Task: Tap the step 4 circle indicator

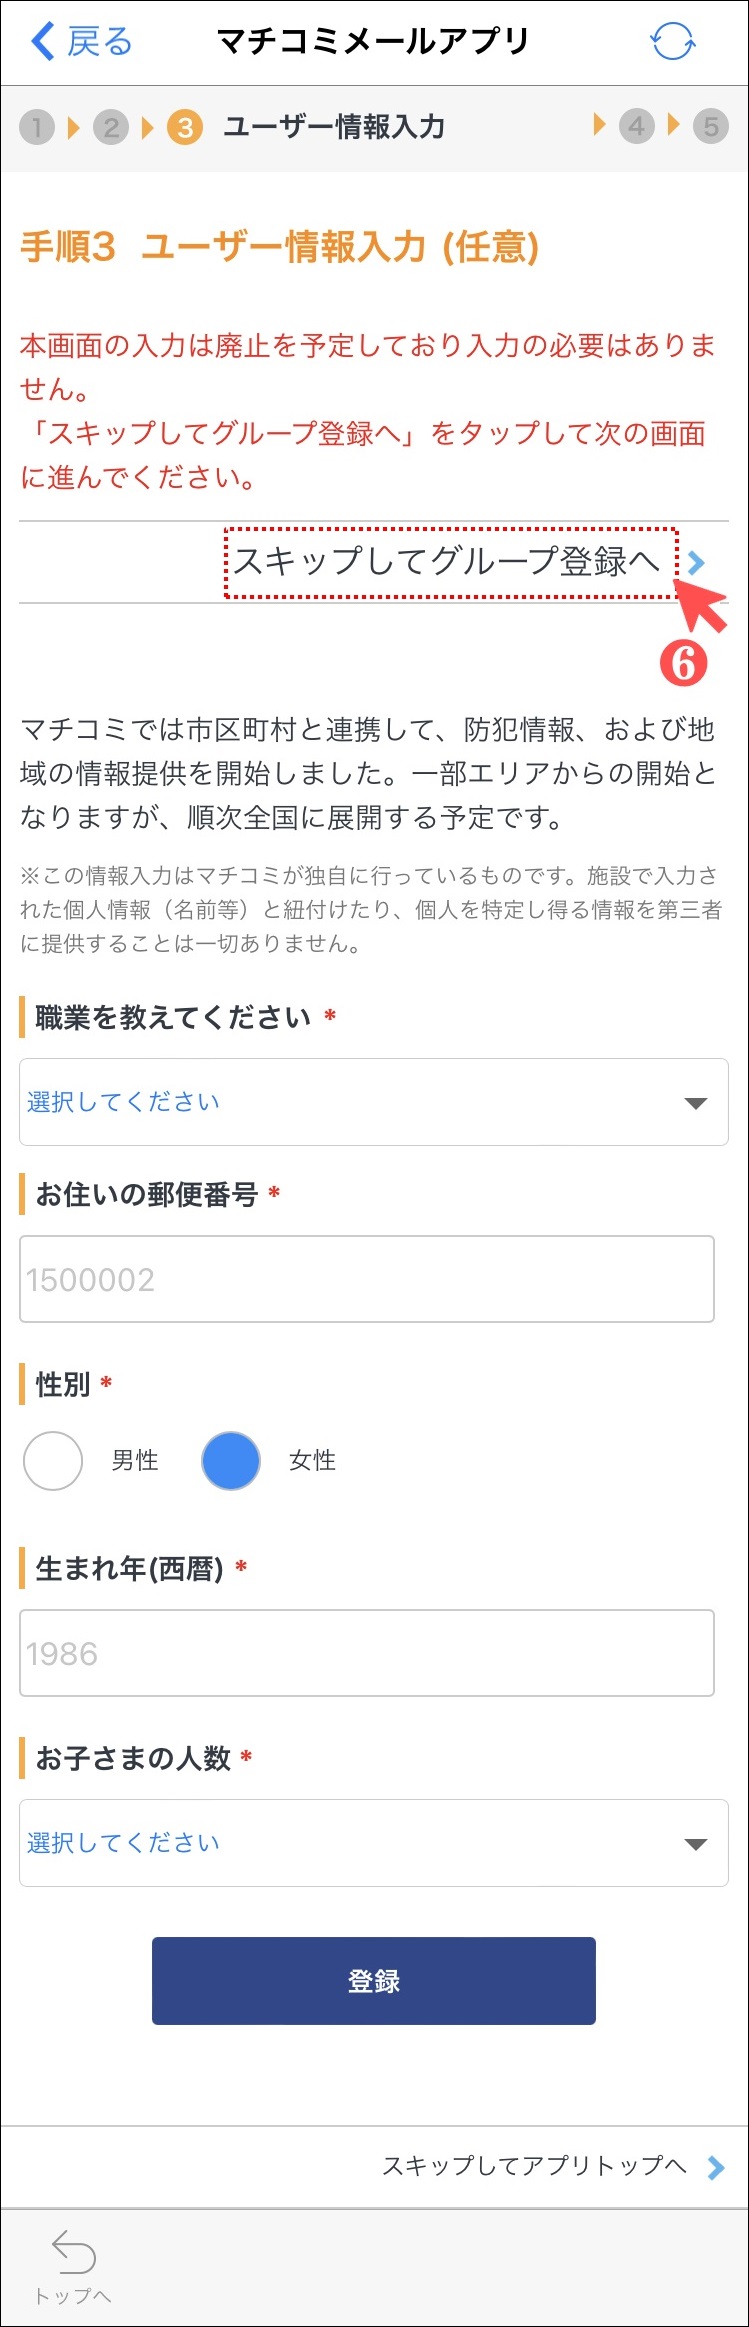Action: [636, 127]
